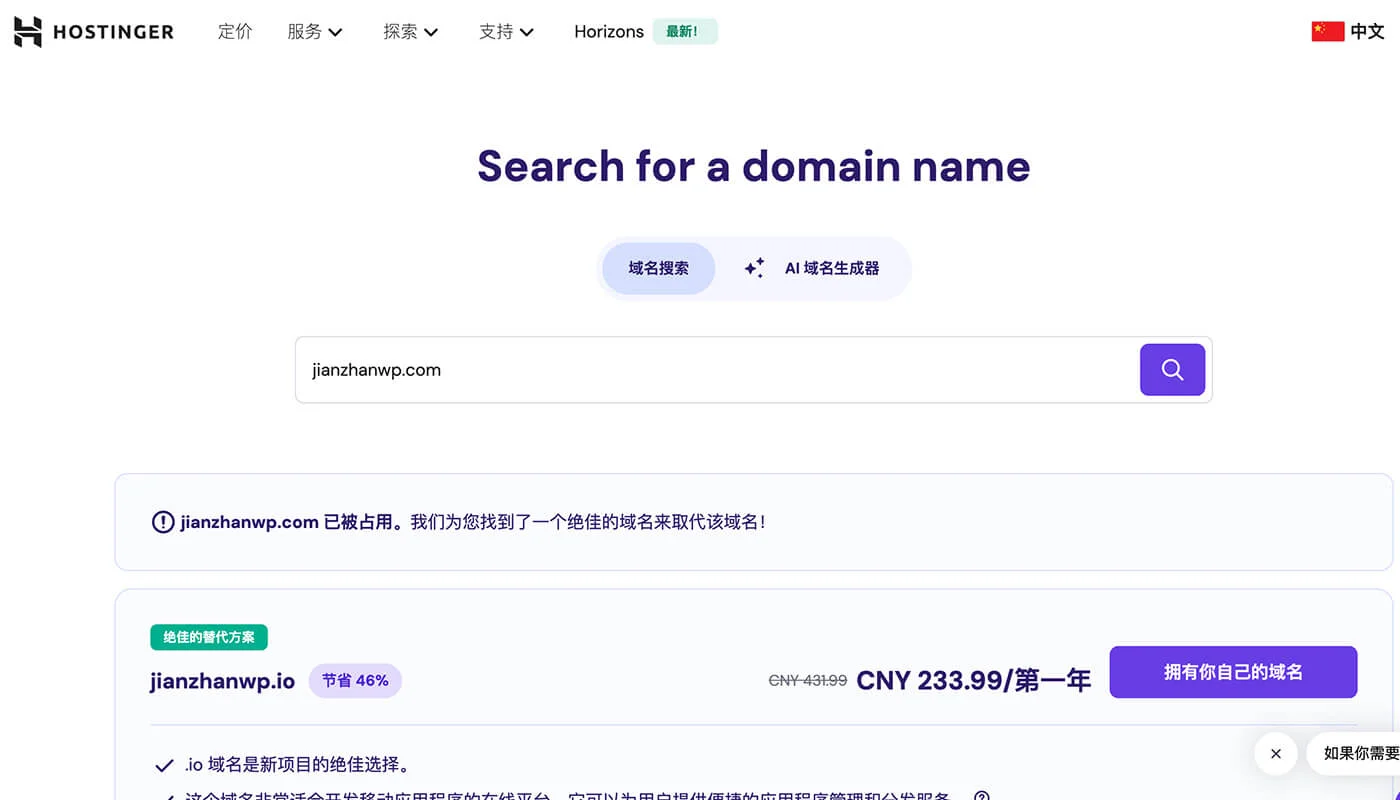Expand the 探索 dropdown menu
The height and width of the screenshot is (800, 1400).
(411, 31)
